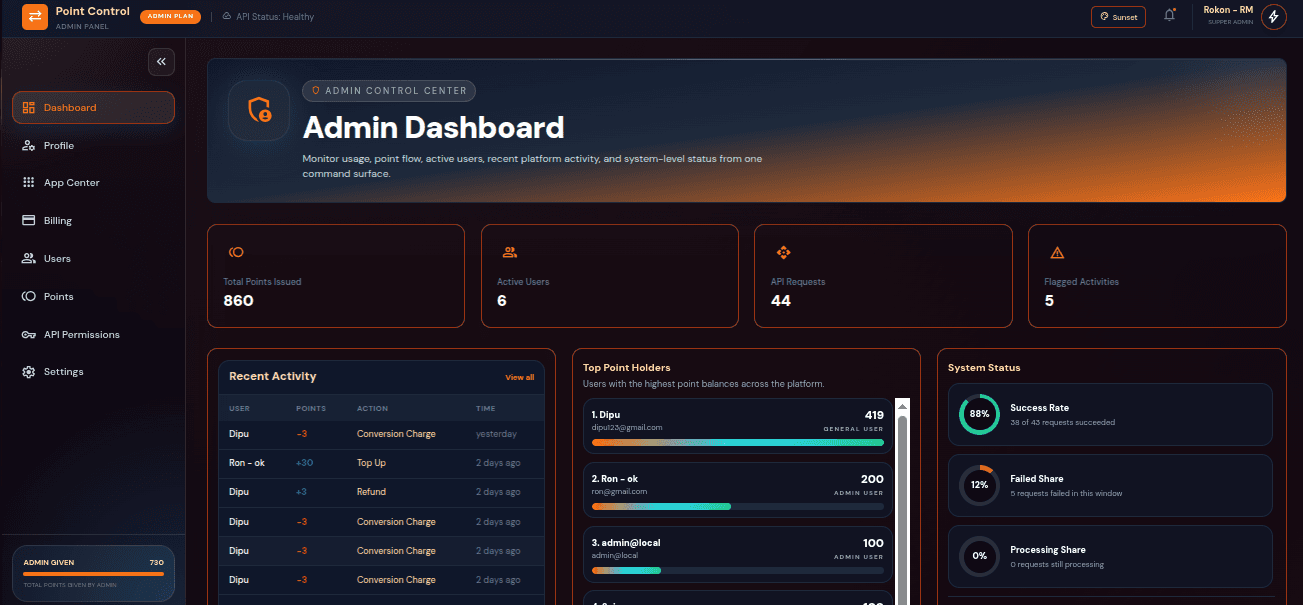
Task: Open the API Requests card
Action: (883, 276)
